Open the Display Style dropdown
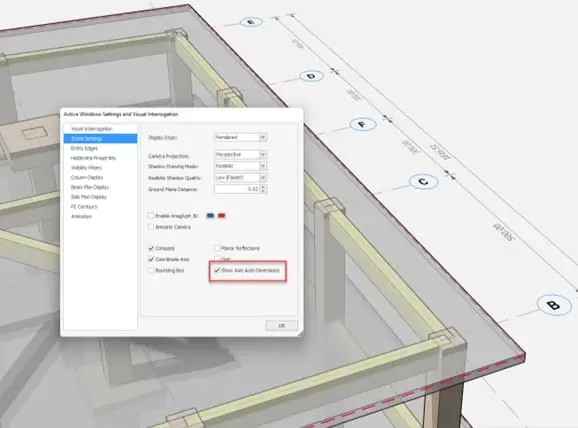The image size is (578, 428). (241, 137)
